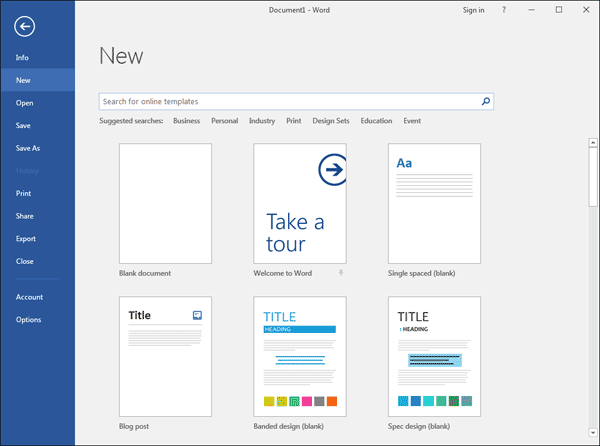Open the Print section
The width and height of the screenshot is (600, 446).
[24, 193]
